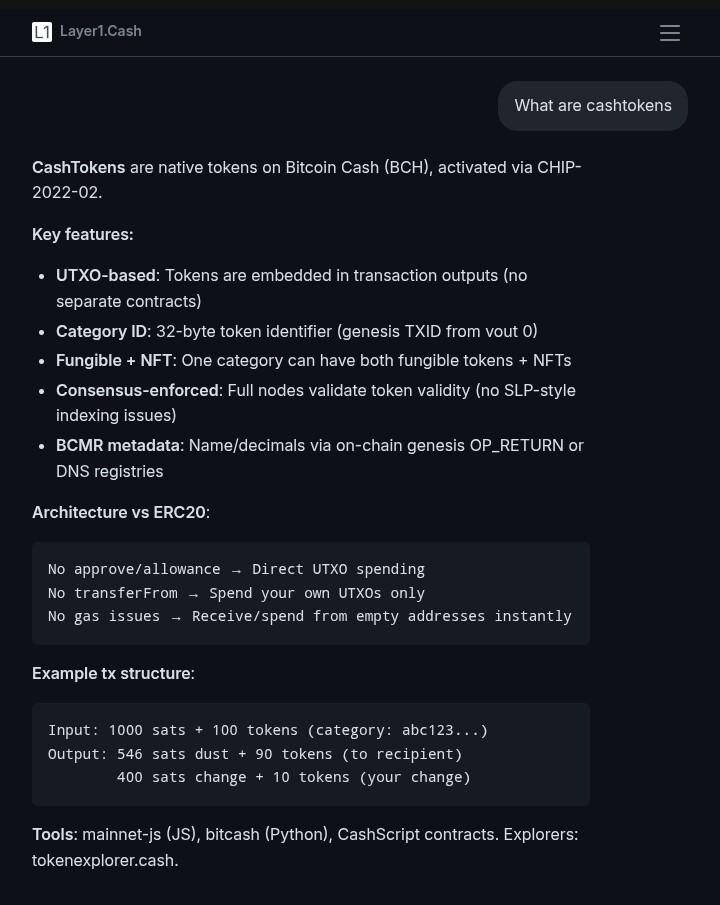Click the "No gas issues" code line
This screenshot has width=720, height=905.
(309, 616)
